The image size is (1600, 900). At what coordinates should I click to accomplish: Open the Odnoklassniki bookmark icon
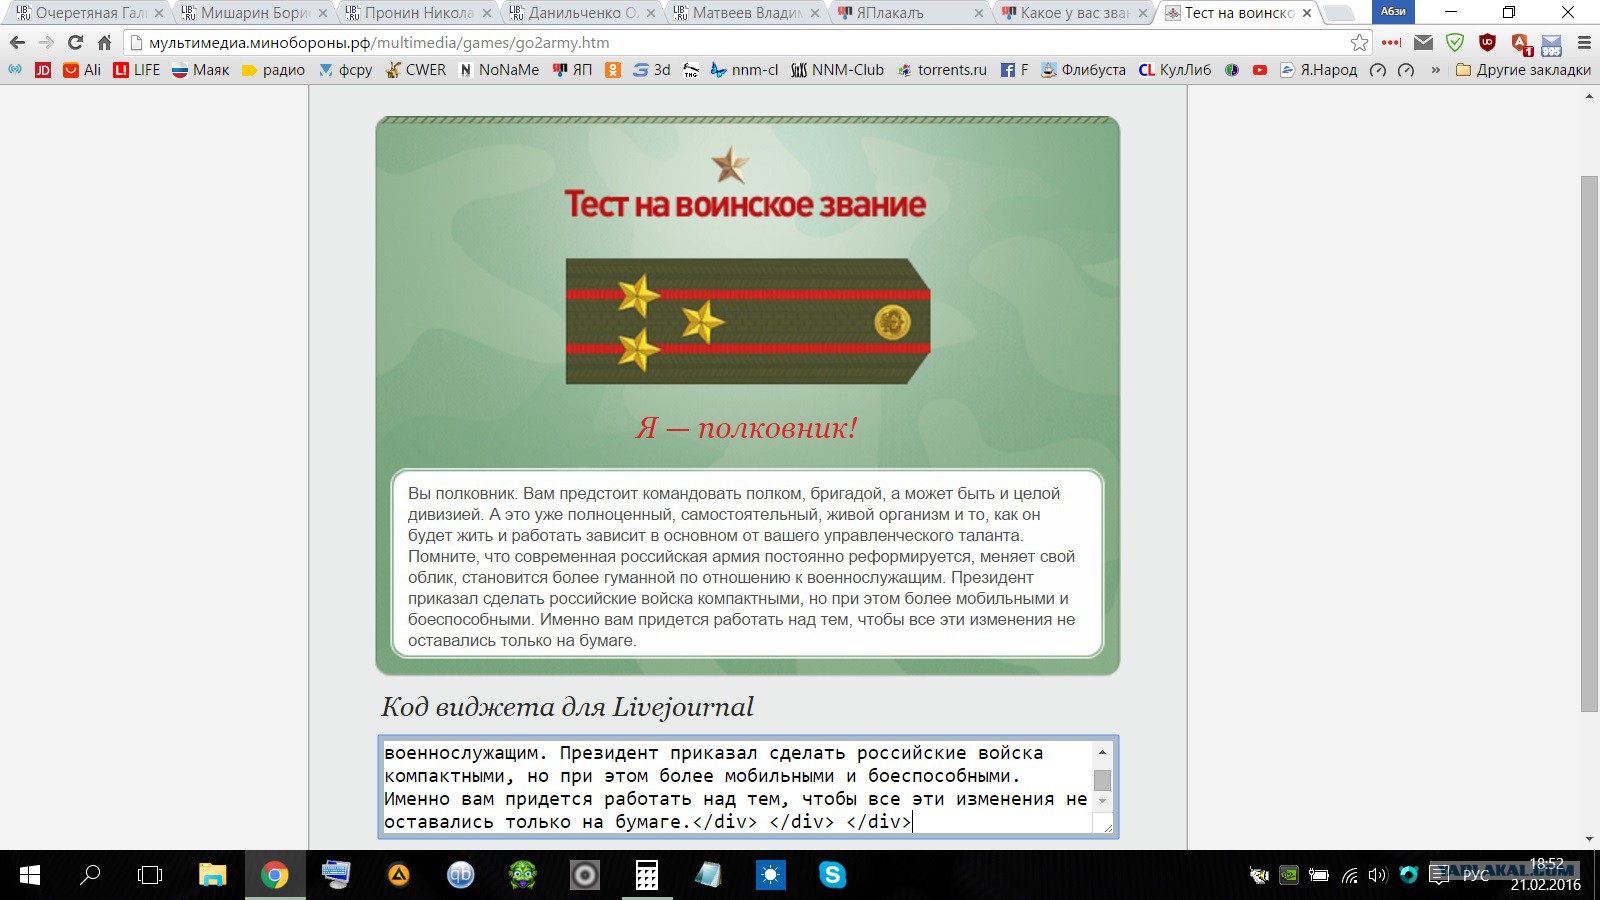[x=613, y=70]
